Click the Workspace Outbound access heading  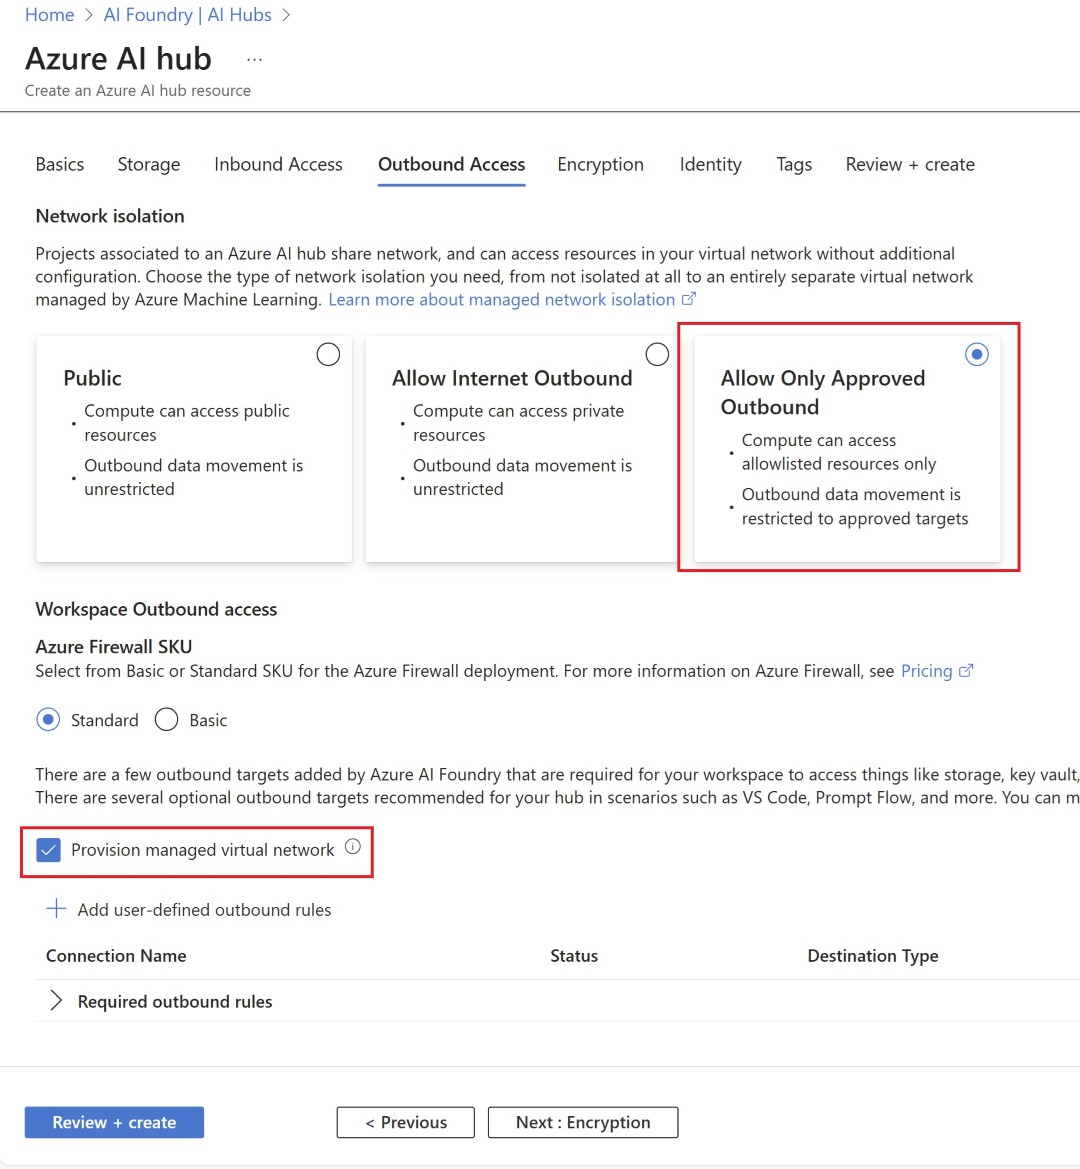(156, 608)
